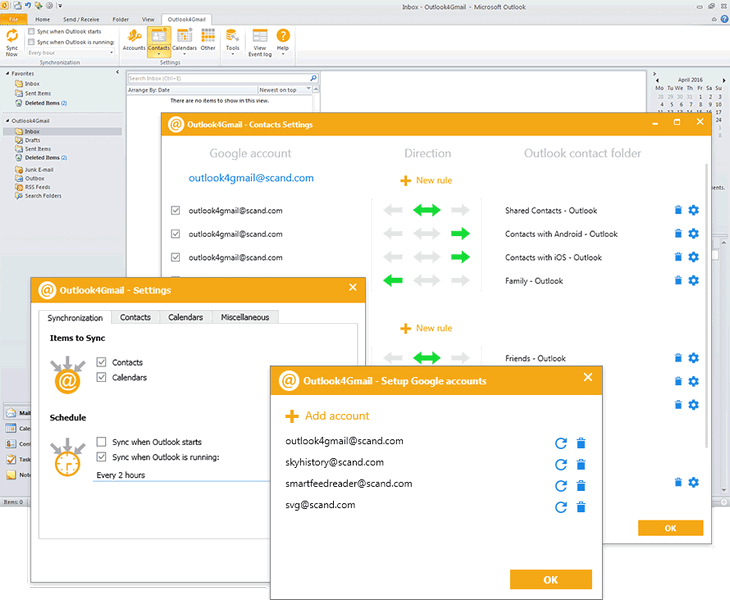
Task: Collapse the Outlook4Gmail folder tree
Action: [7, 121]
